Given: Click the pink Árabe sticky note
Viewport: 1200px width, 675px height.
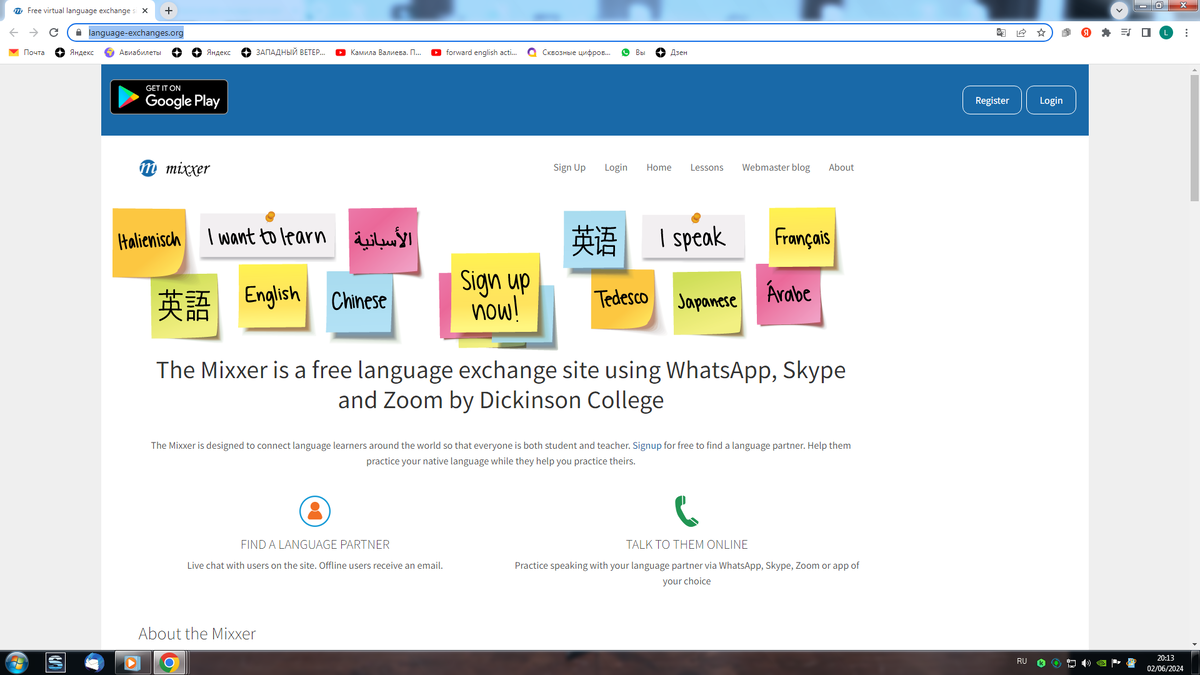Looking at the screenshot, I should click(x=789, y=295).
